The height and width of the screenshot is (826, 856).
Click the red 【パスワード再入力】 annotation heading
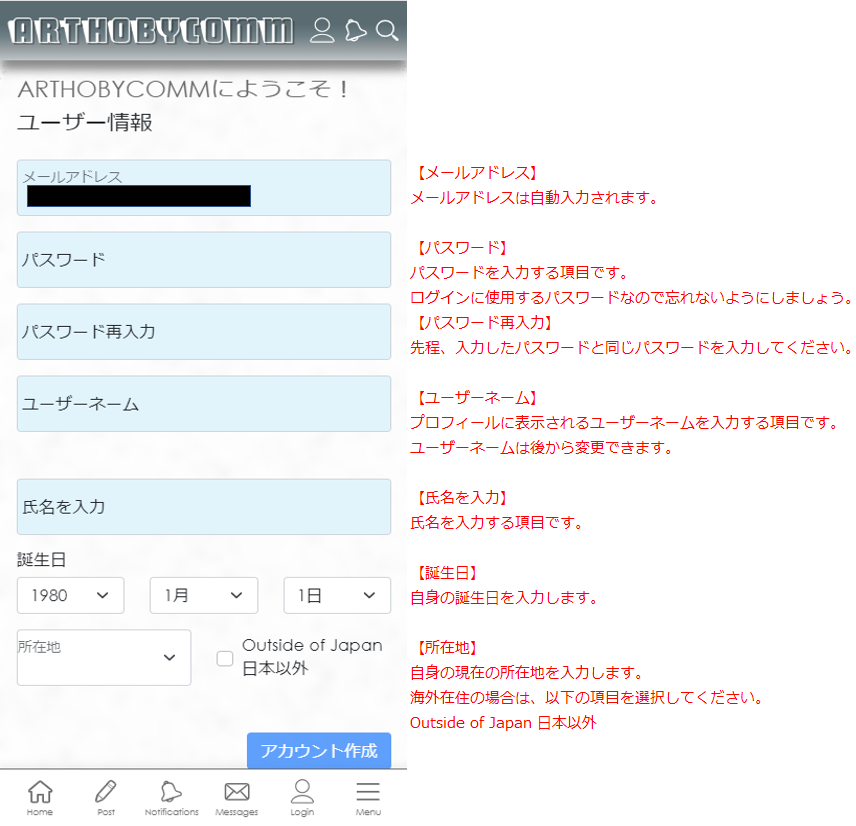(483, 323)
